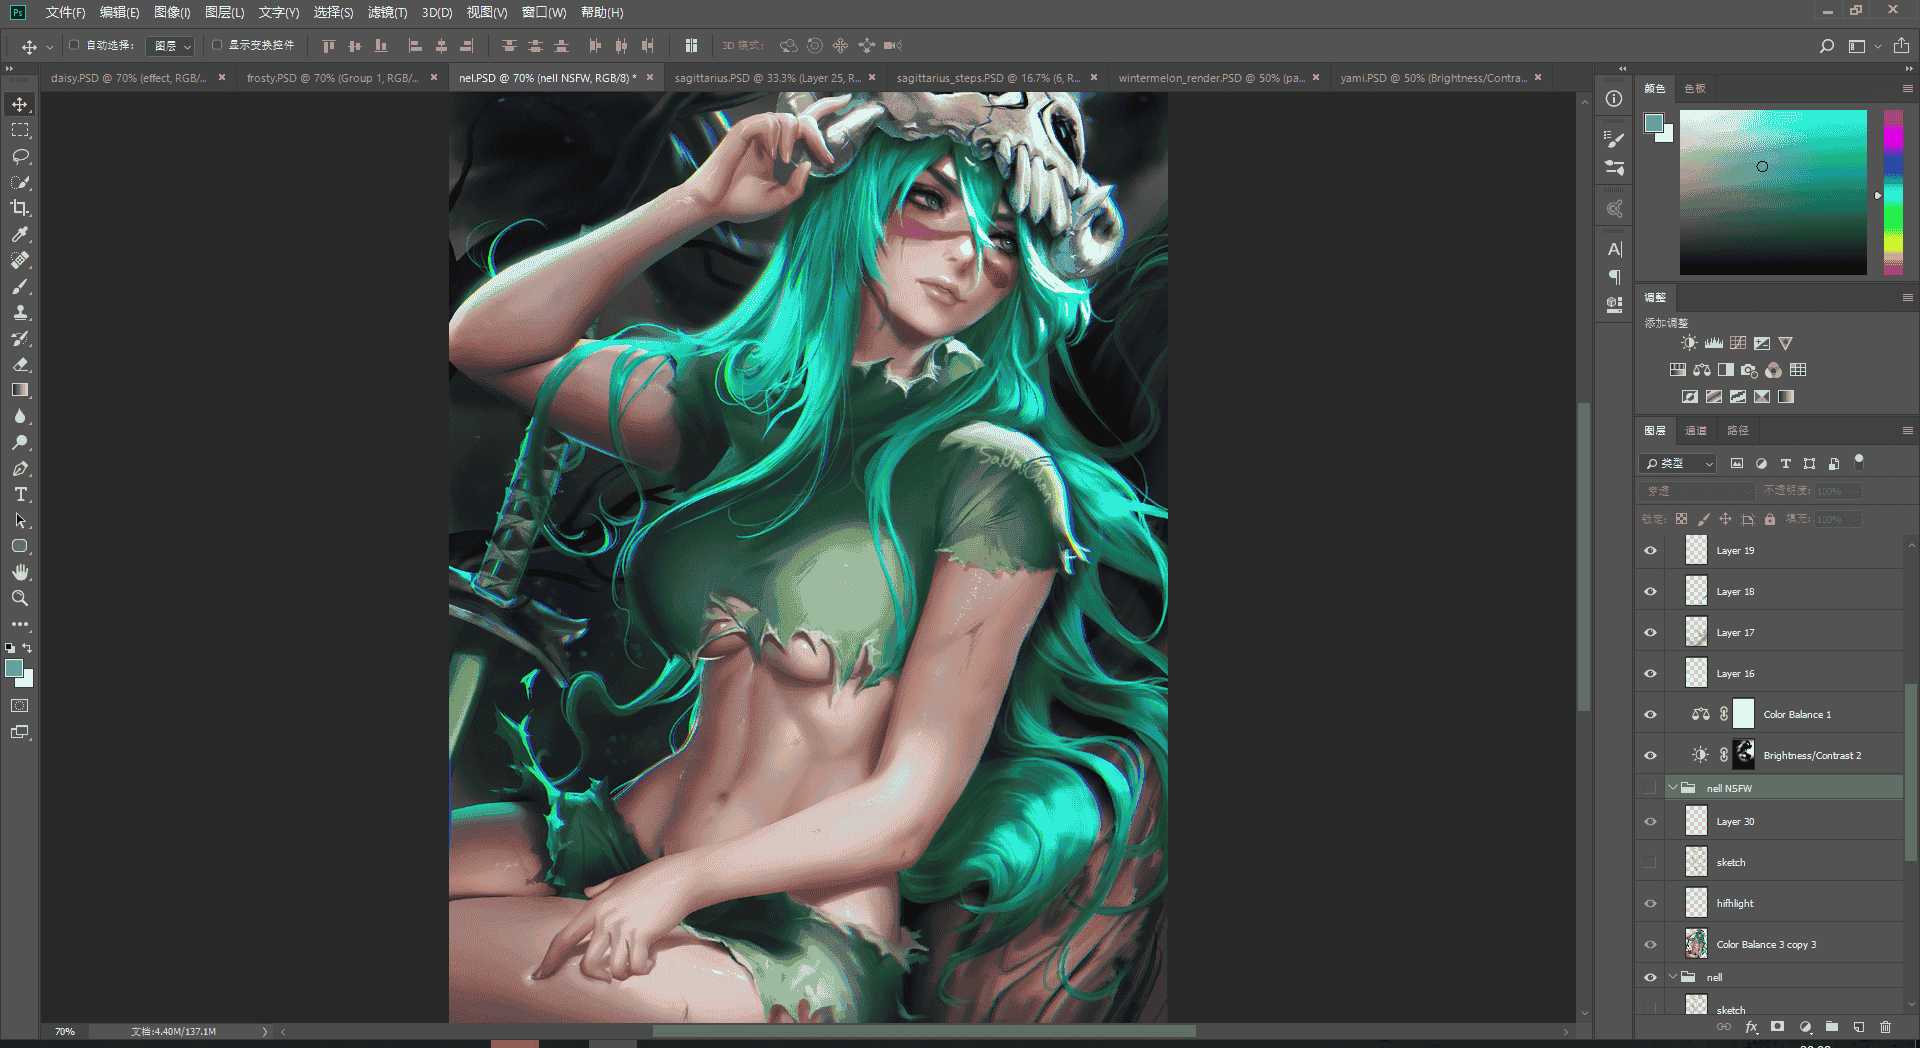Select the Crop tool
The height and width of the screenshot is (1048, 1920).
(x=20, y=208)
